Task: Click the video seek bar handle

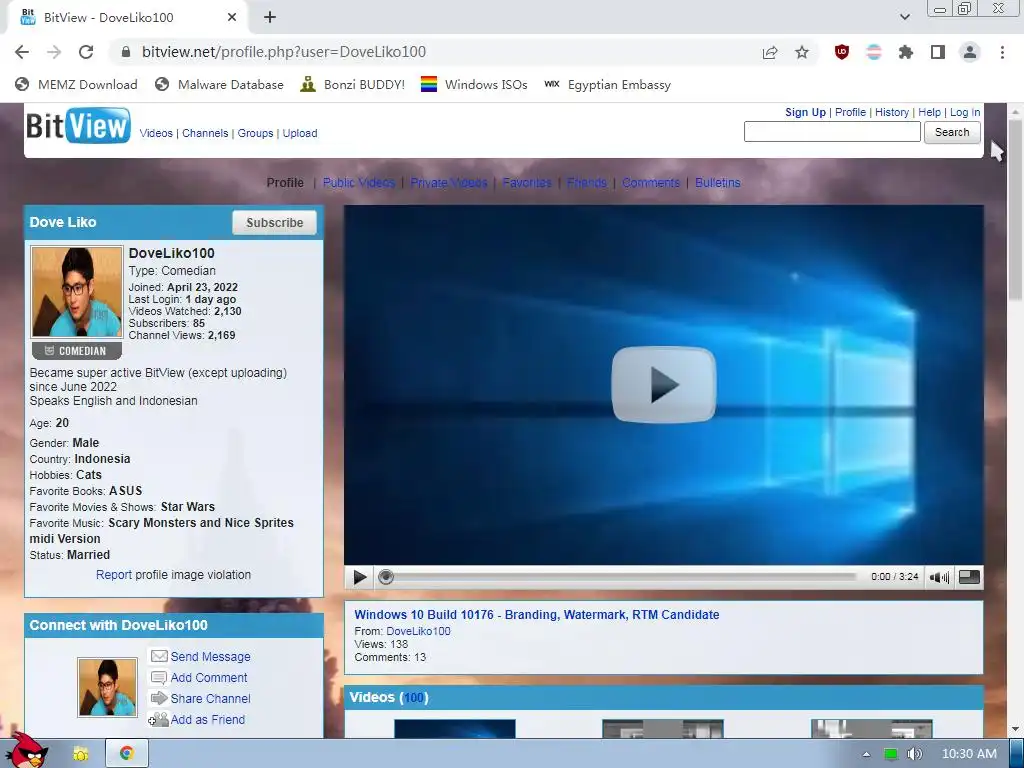Action: coord(386,577)
